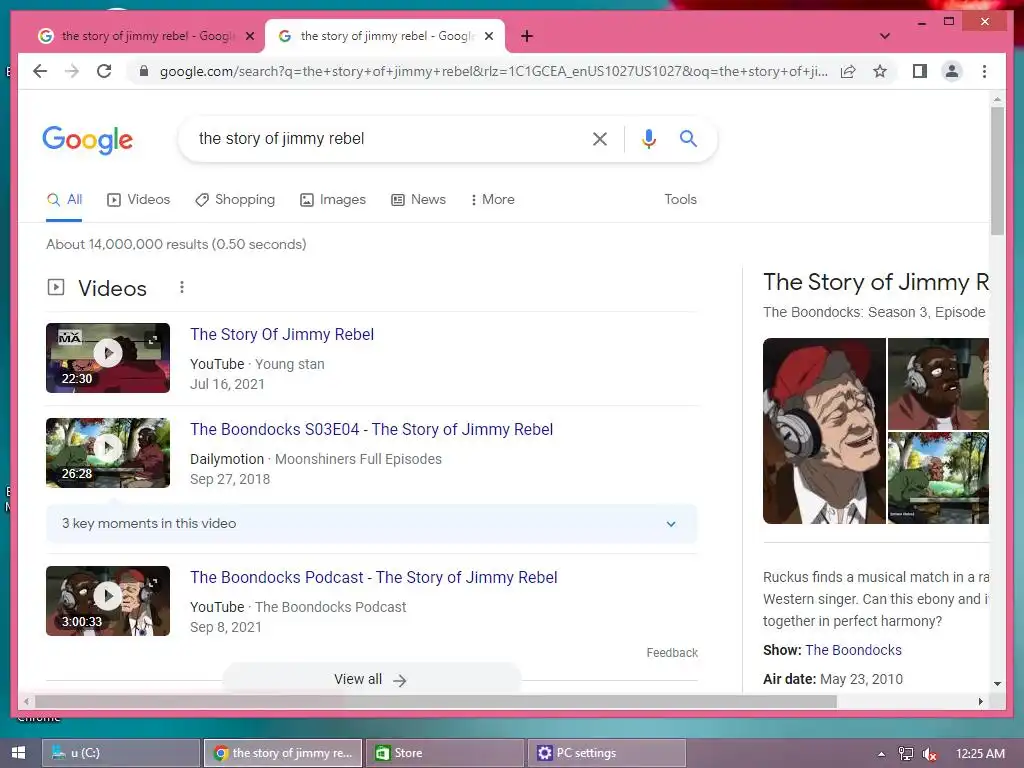The height and width of the screenshot is (768, 1024).
Task: Open a new tab with plus button
Action: pos(527,36)
